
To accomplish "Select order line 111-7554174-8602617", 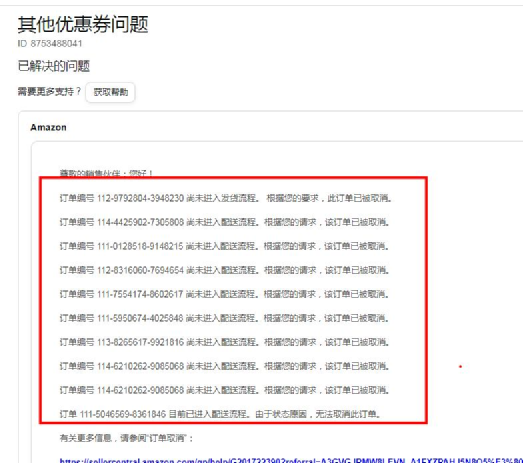I will 224,294.
